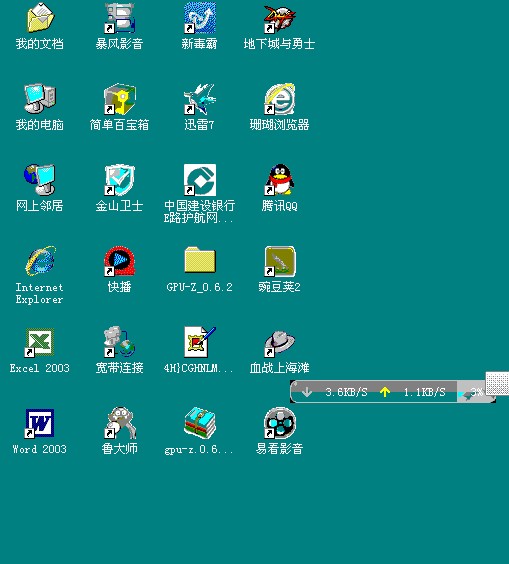Open the Internet Explorer icon
This screenshot has width=509, height=564.
pyautogui.click(x=40, y=261)
